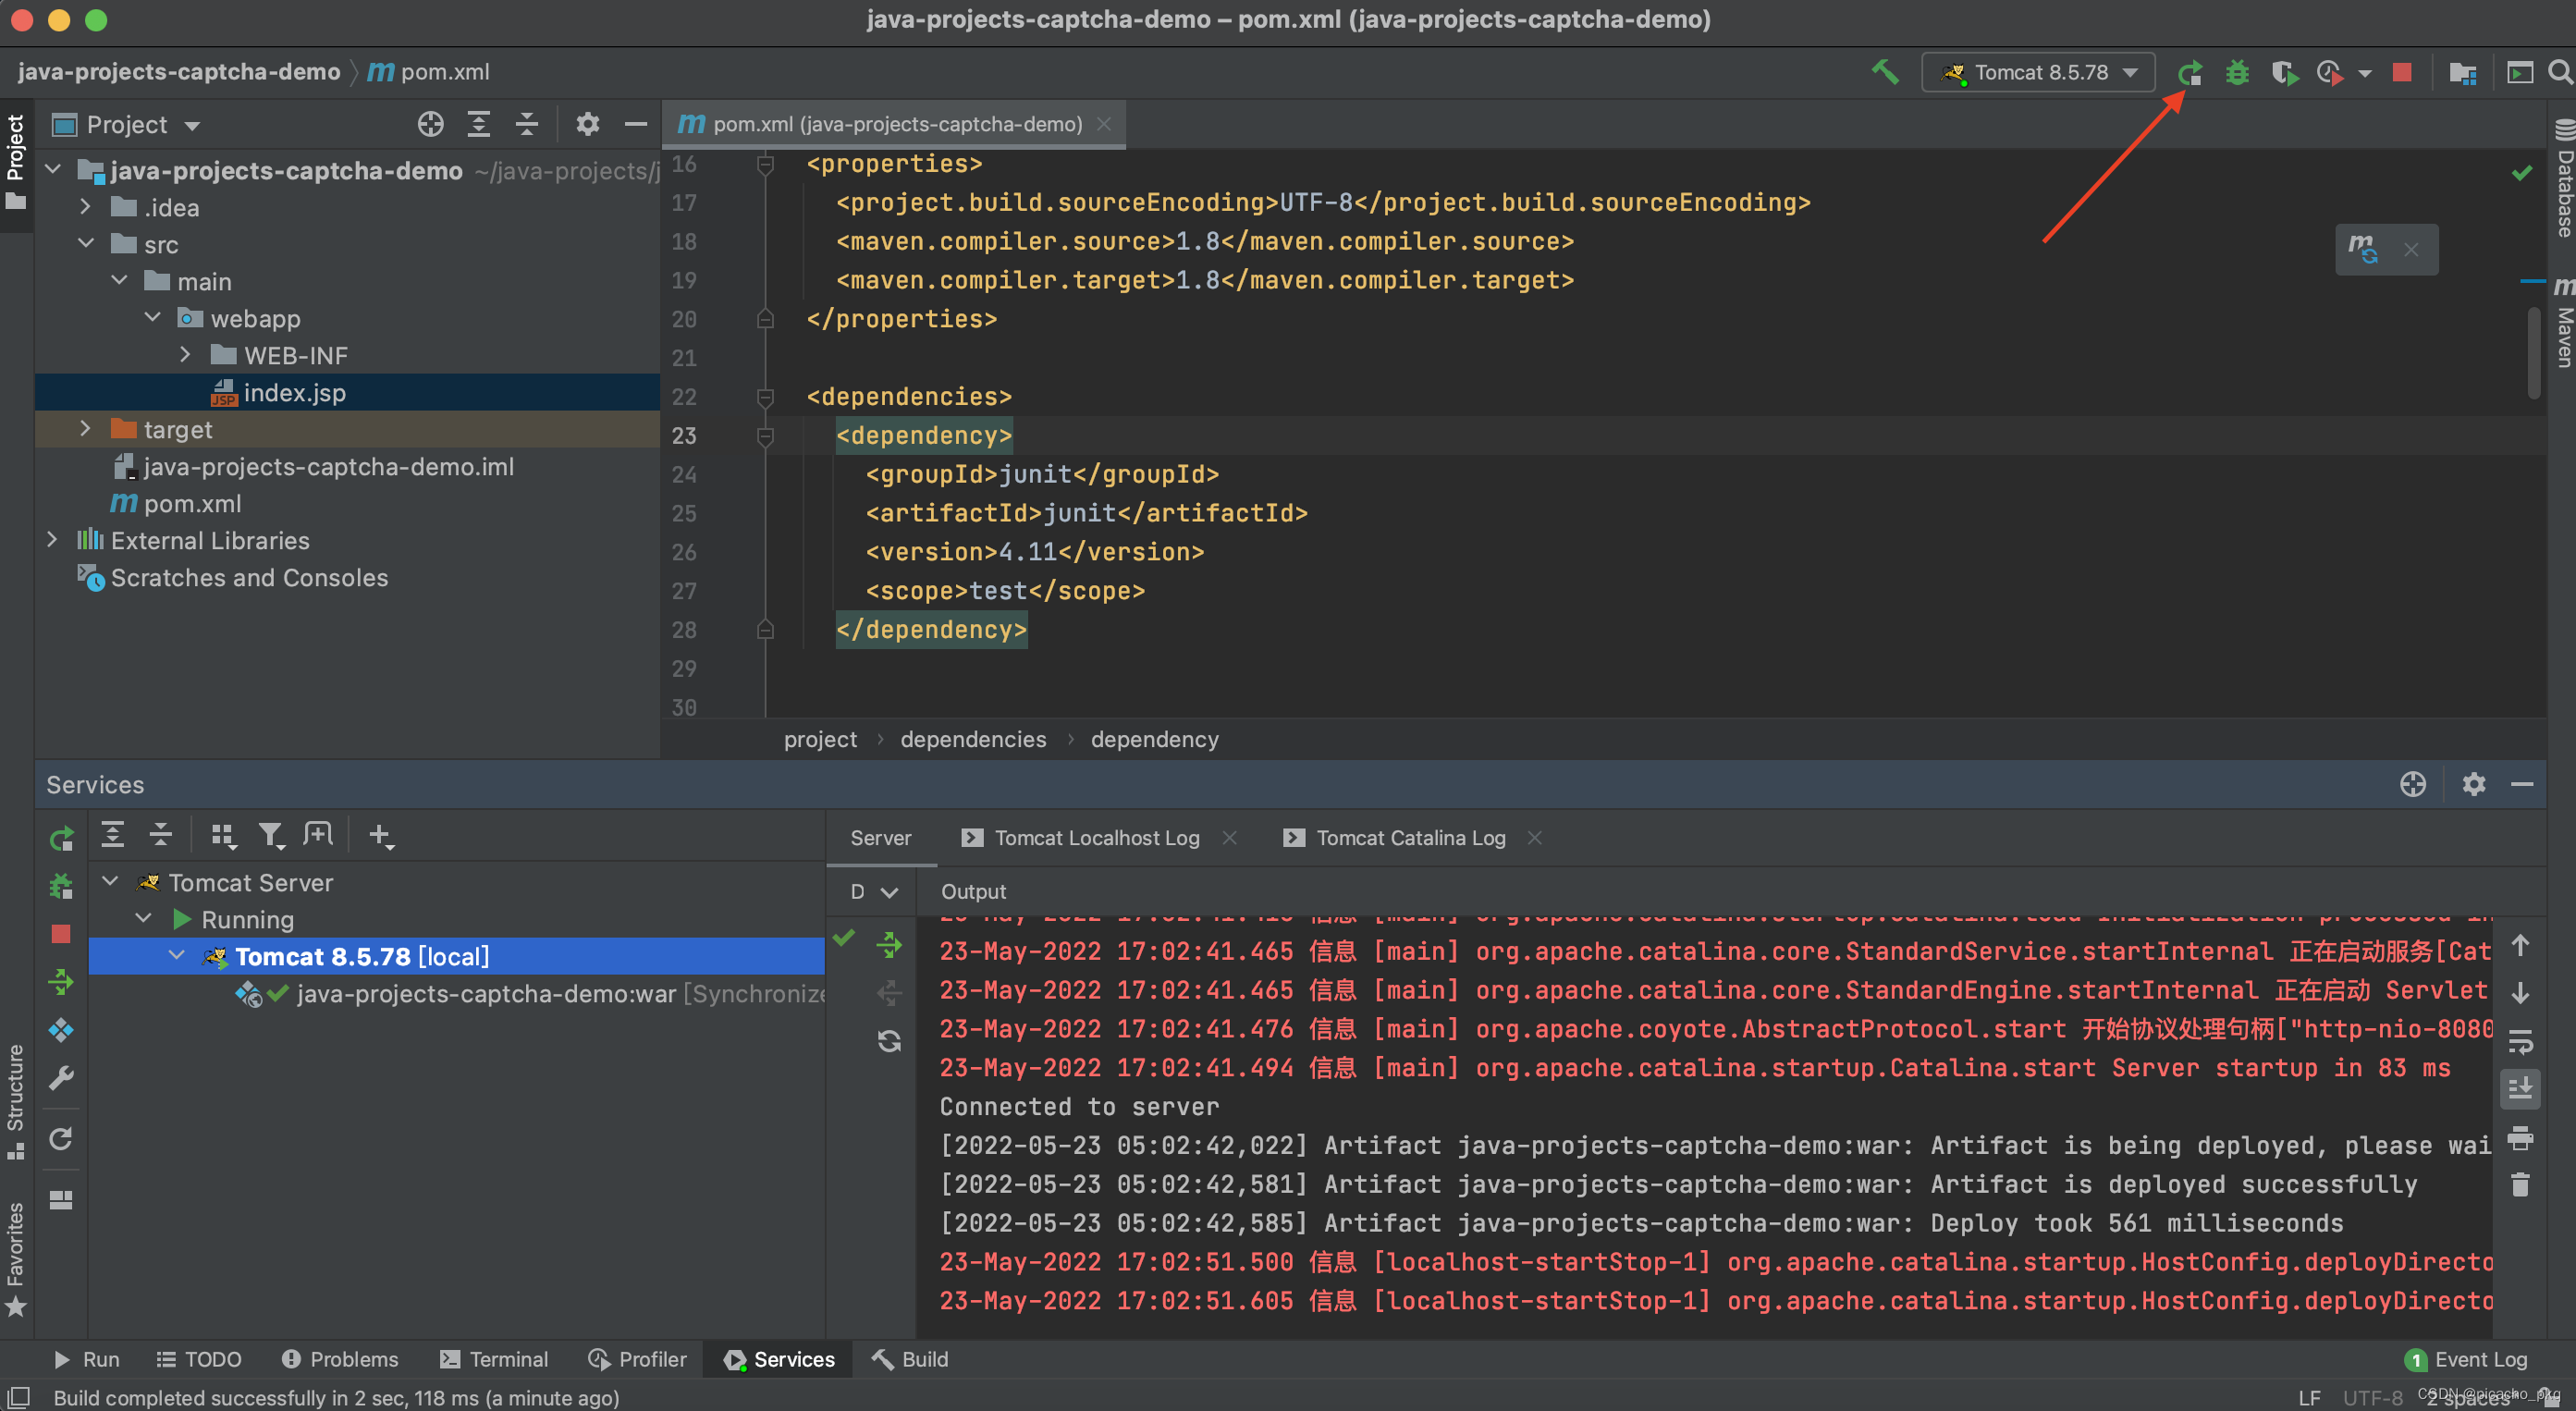The height and width of the screenshot is (1411, 2576).
Task: Load Maven changes floating icon
Action: tap(2363, 249)
